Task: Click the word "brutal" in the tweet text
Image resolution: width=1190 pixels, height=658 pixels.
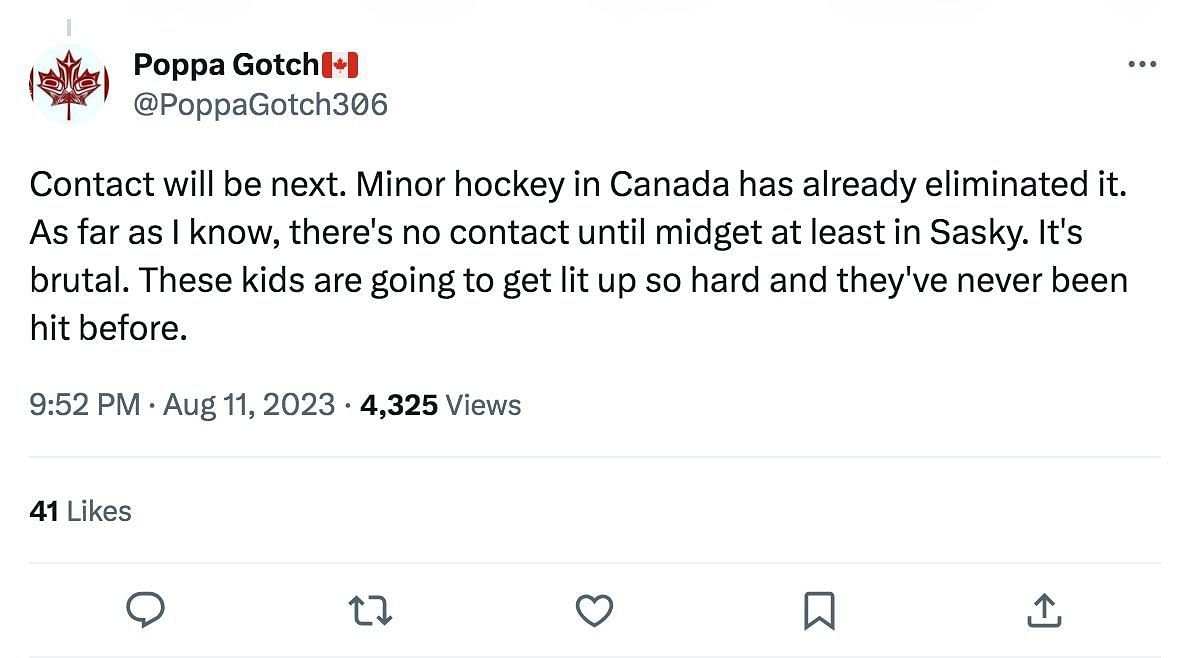Action: 75,281
